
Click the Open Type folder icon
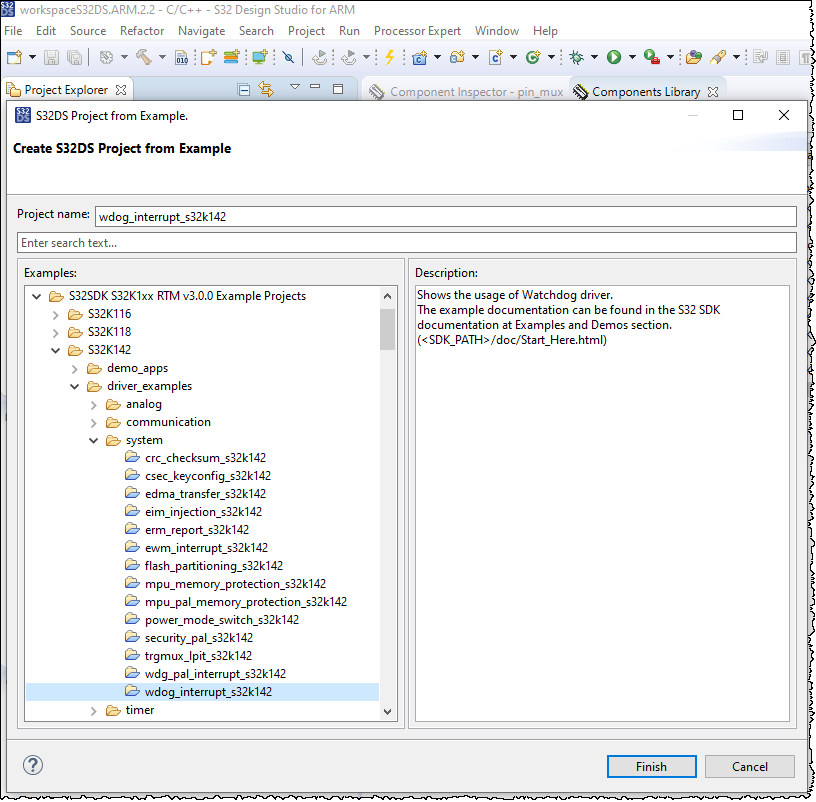pyautogui.click(x=693, y=57)
